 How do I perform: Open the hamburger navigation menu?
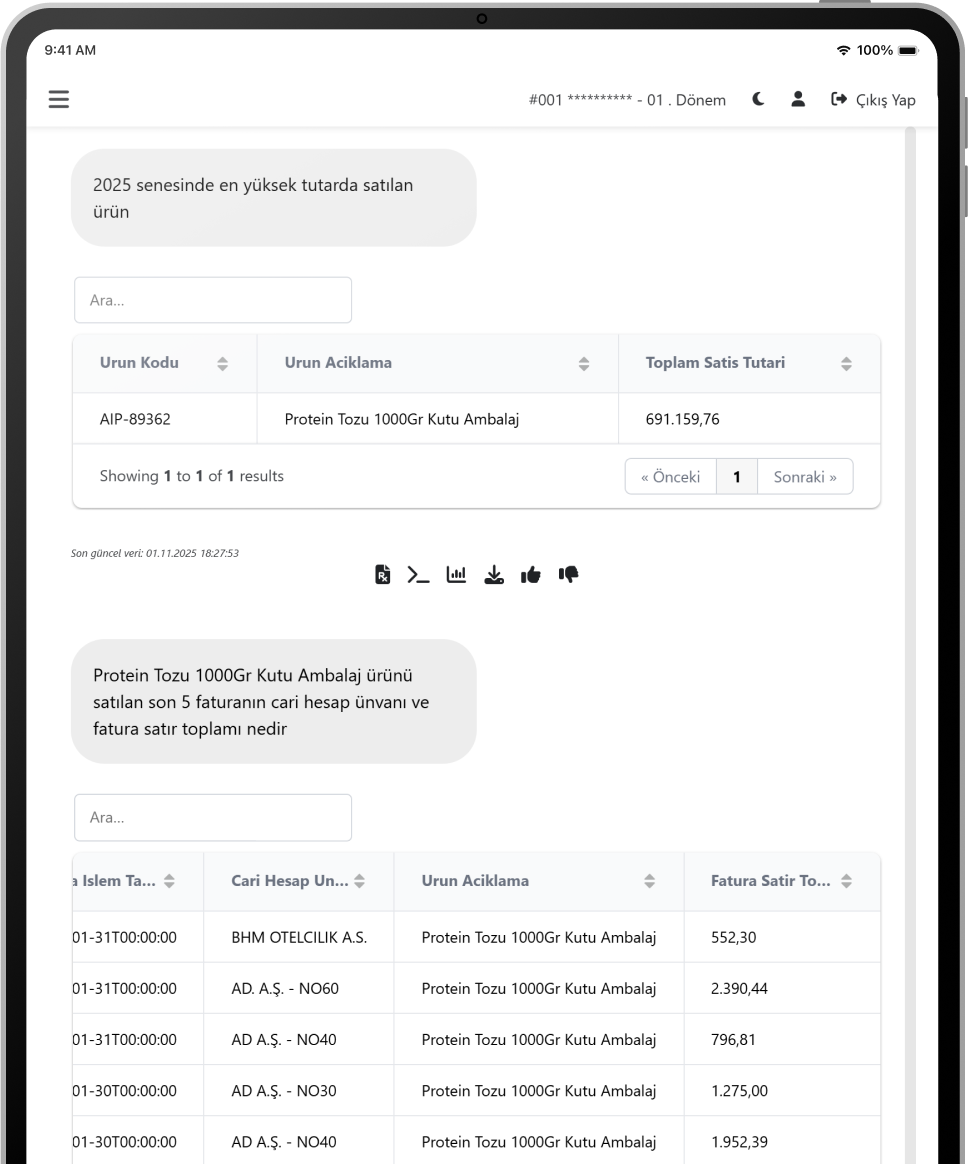[x=59, y=99]
